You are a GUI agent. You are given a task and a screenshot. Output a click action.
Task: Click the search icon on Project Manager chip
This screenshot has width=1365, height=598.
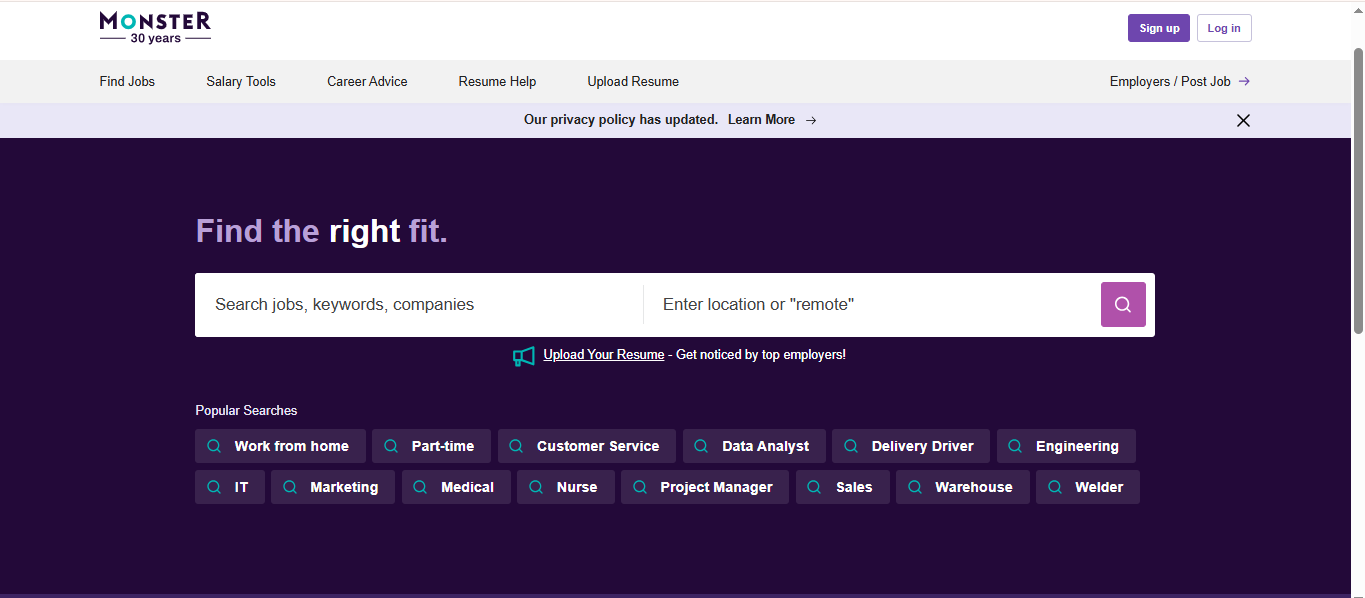(640, 487)
